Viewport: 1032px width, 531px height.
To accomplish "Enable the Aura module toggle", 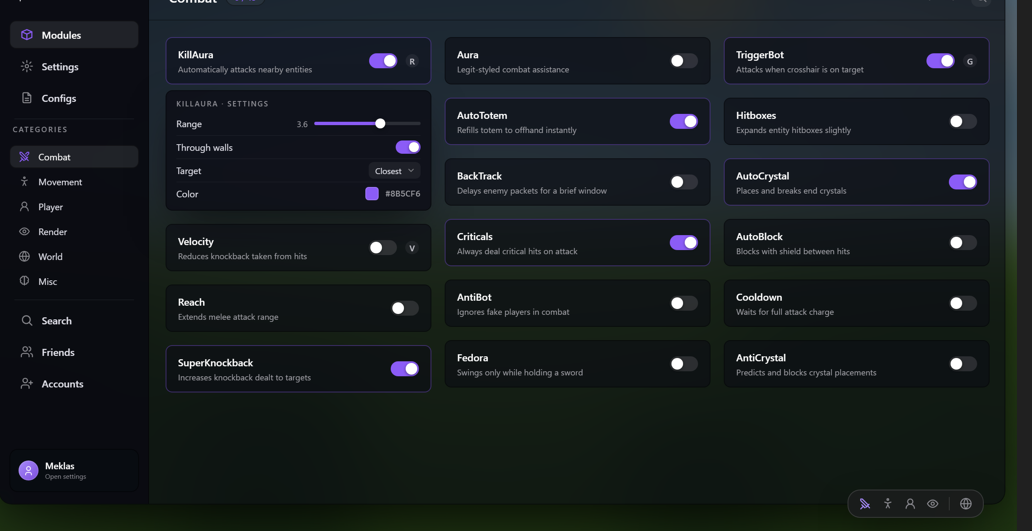I will click(684, 61).
